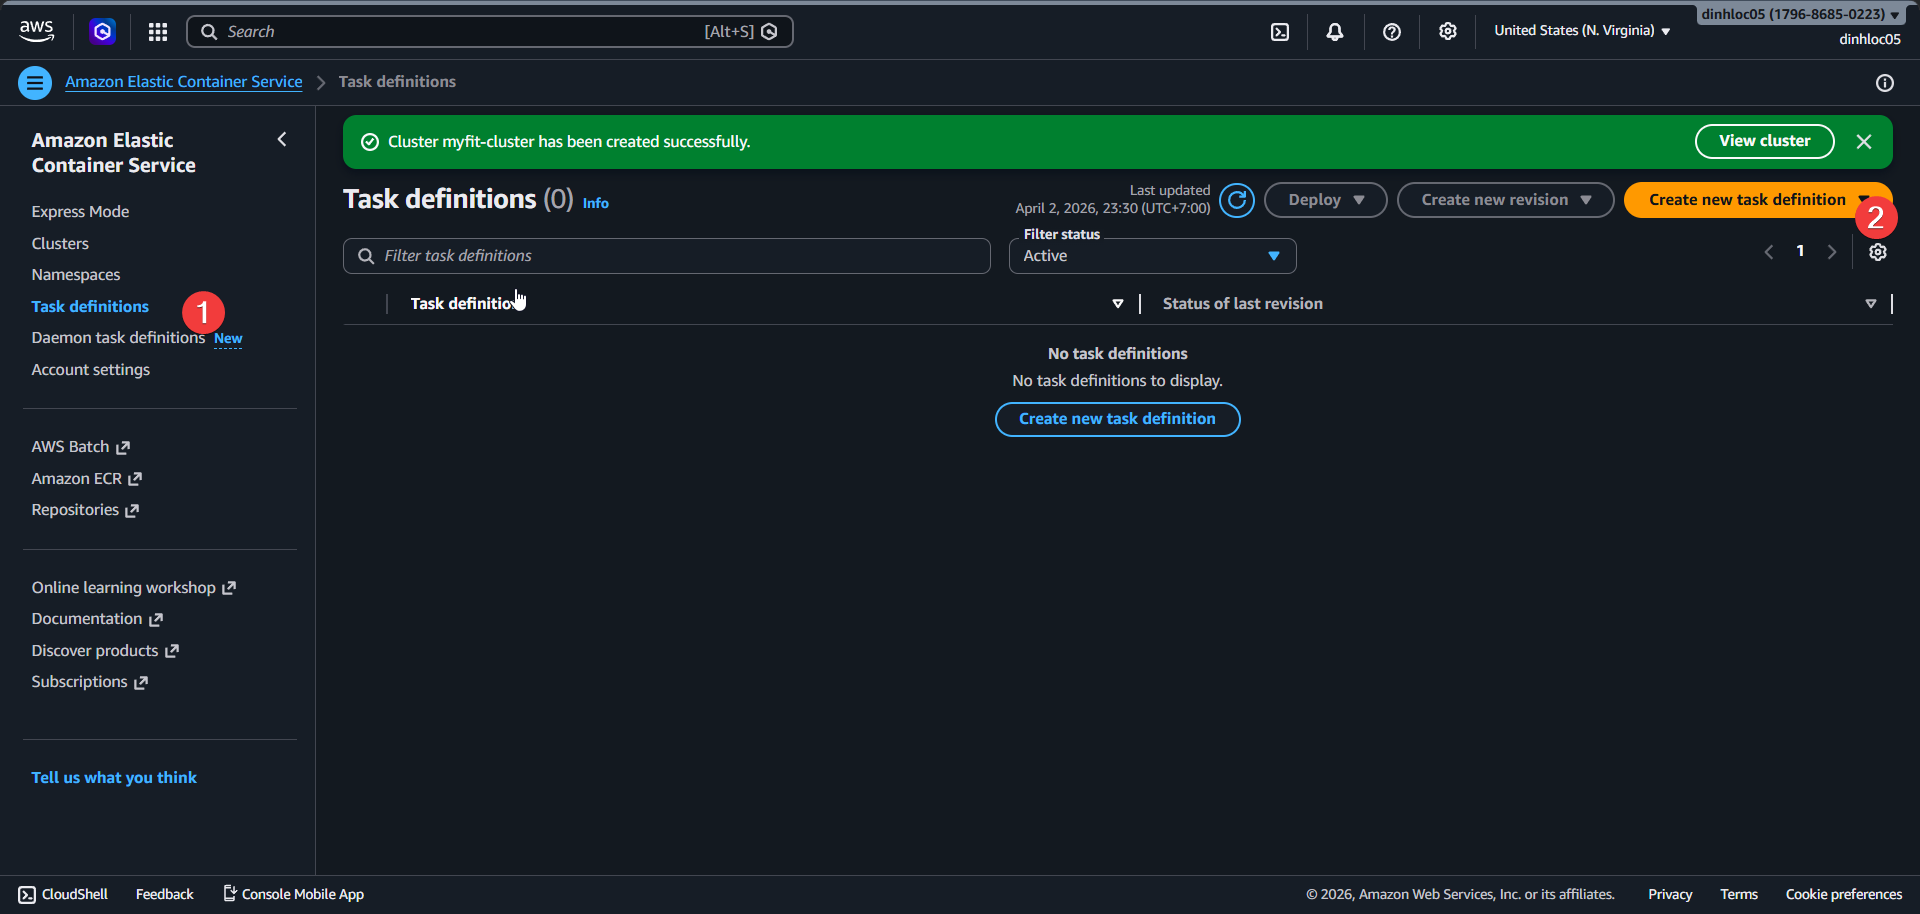Go to next page using the right arrow

(1832, 252)
